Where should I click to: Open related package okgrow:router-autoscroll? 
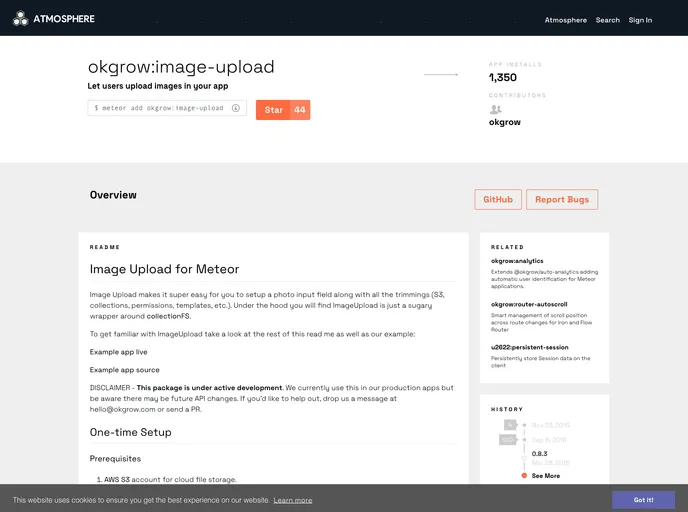coord(529,304)
